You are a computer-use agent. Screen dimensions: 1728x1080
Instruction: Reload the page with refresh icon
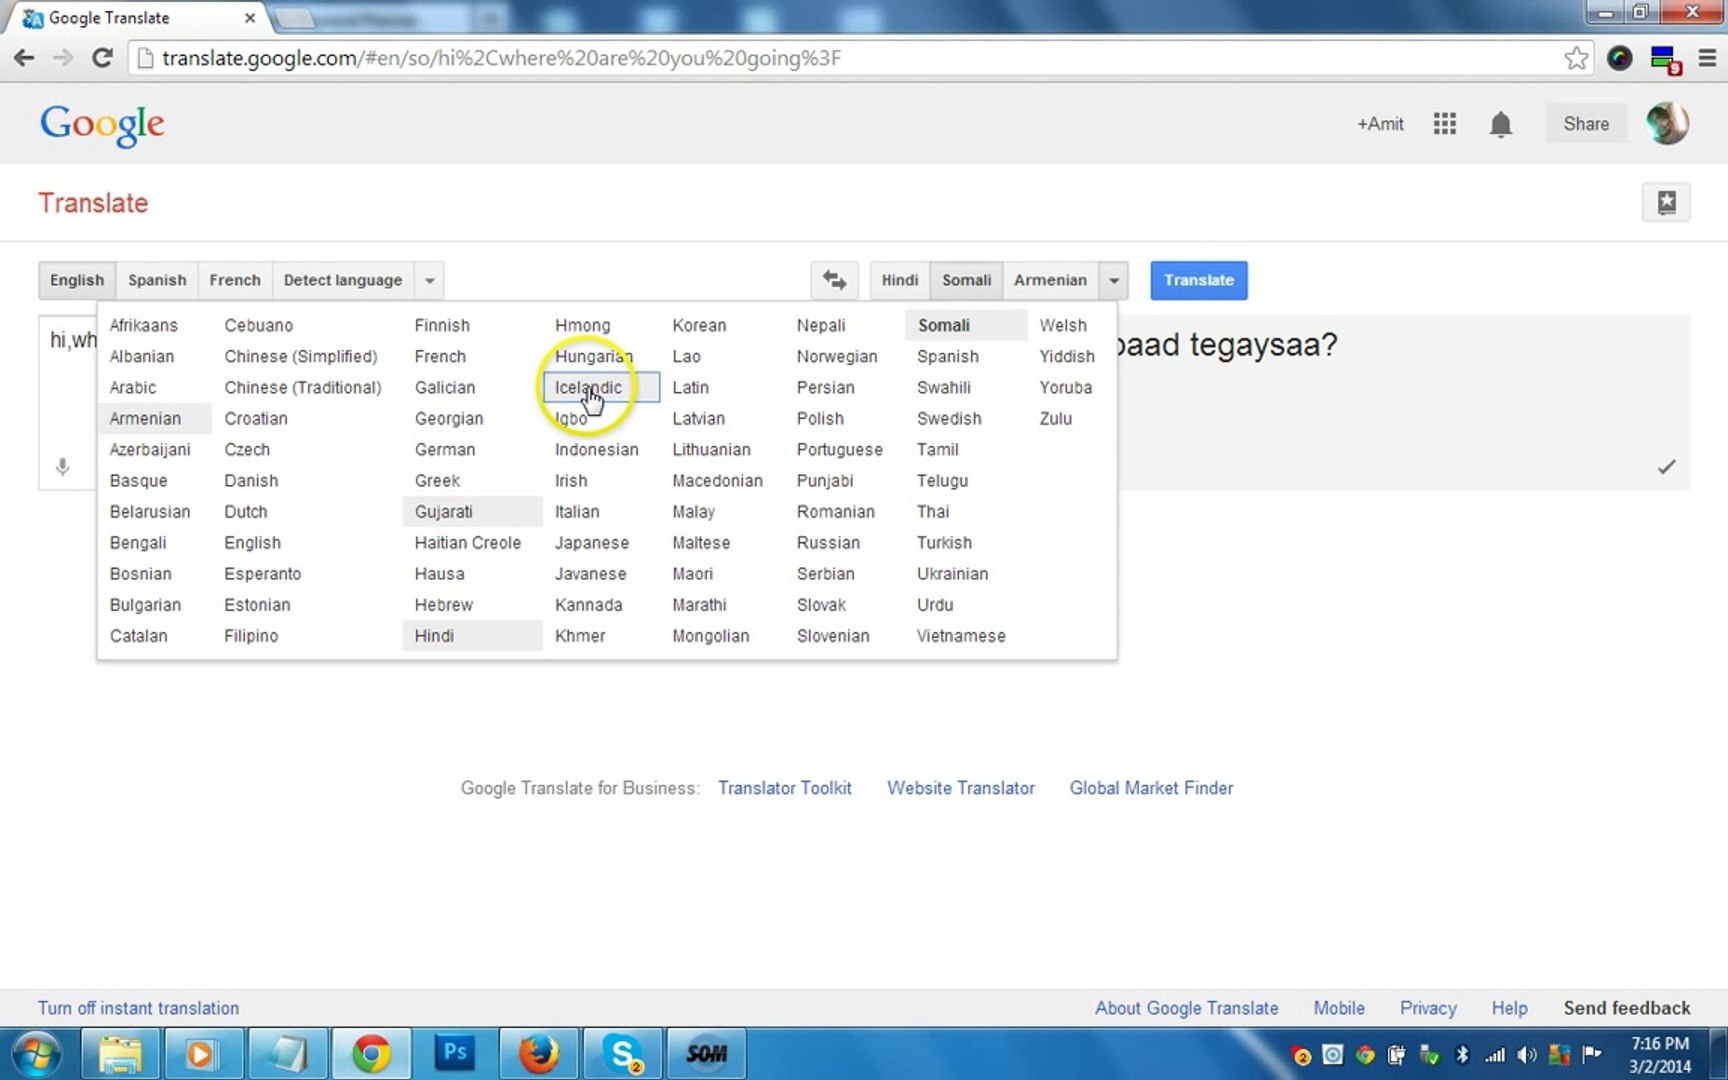102,58
